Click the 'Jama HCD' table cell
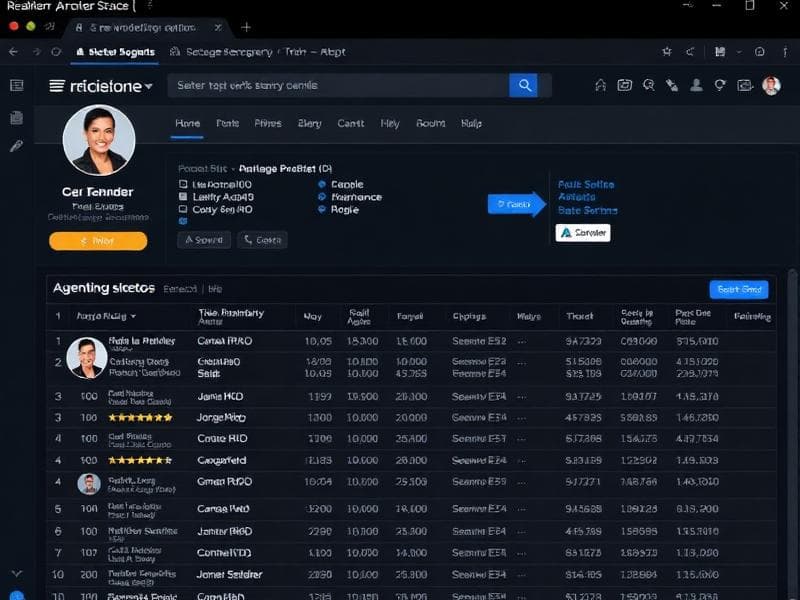This screenshot has height=600, width=800. coord(220,396)
